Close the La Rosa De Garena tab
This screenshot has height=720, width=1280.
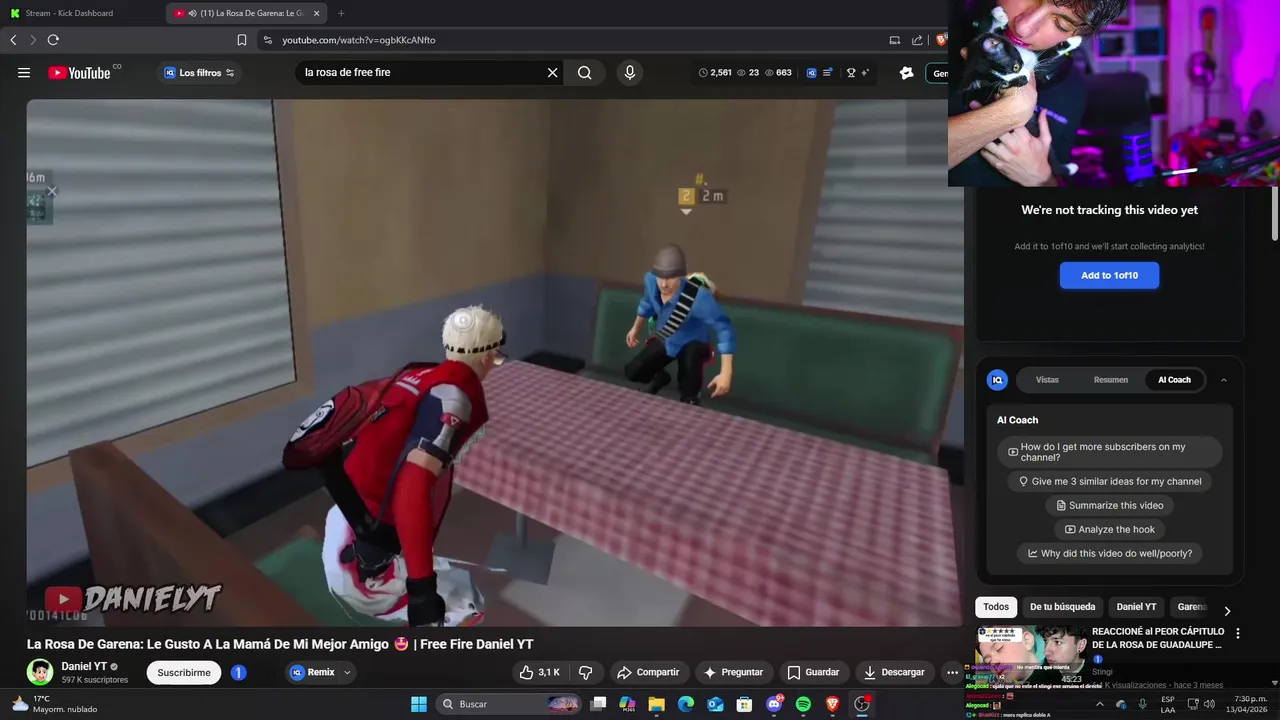point(317,13)
